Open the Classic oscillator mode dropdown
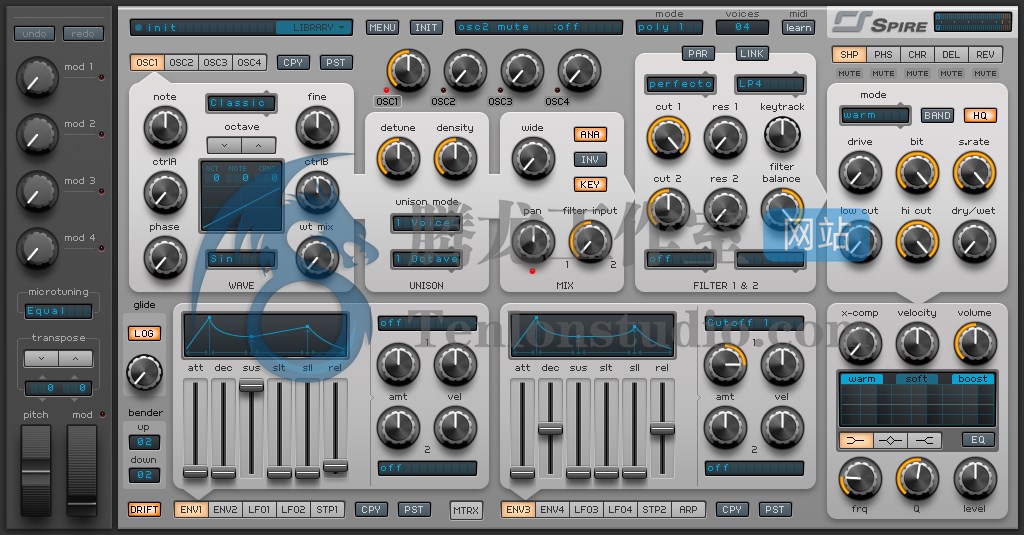 pyautogui.click(x=241, y=103)
